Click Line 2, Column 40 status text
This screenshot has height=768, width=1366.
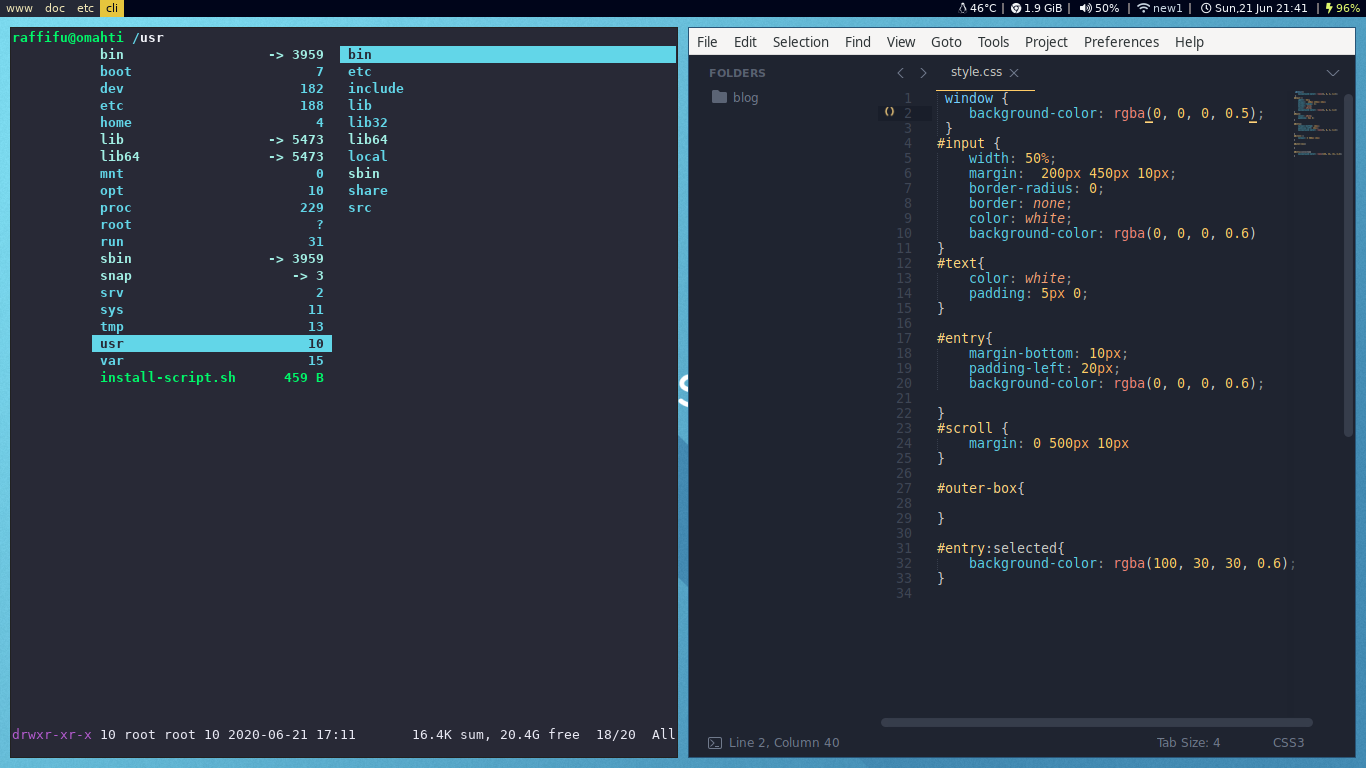pyautogui.click(x=784, y=743)
